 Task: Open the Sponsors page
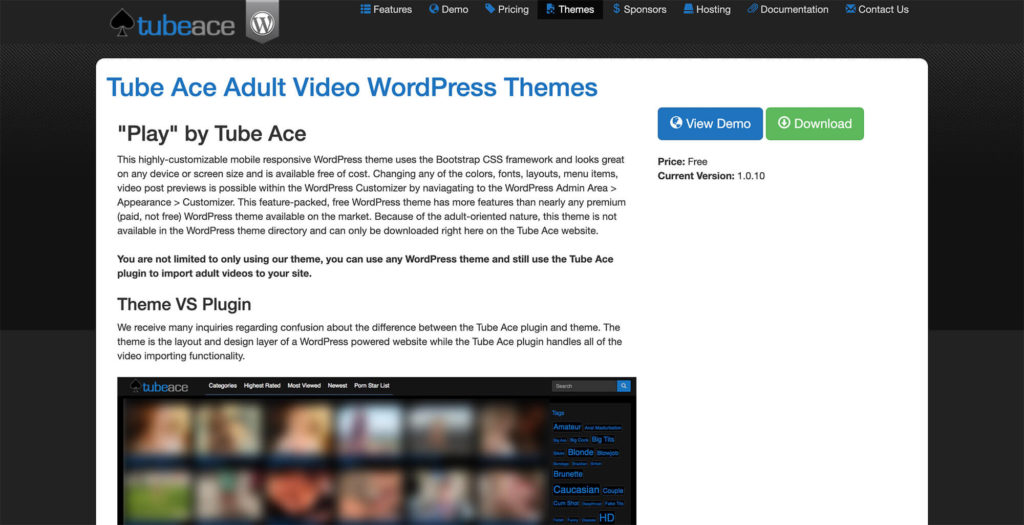[639, 9]
